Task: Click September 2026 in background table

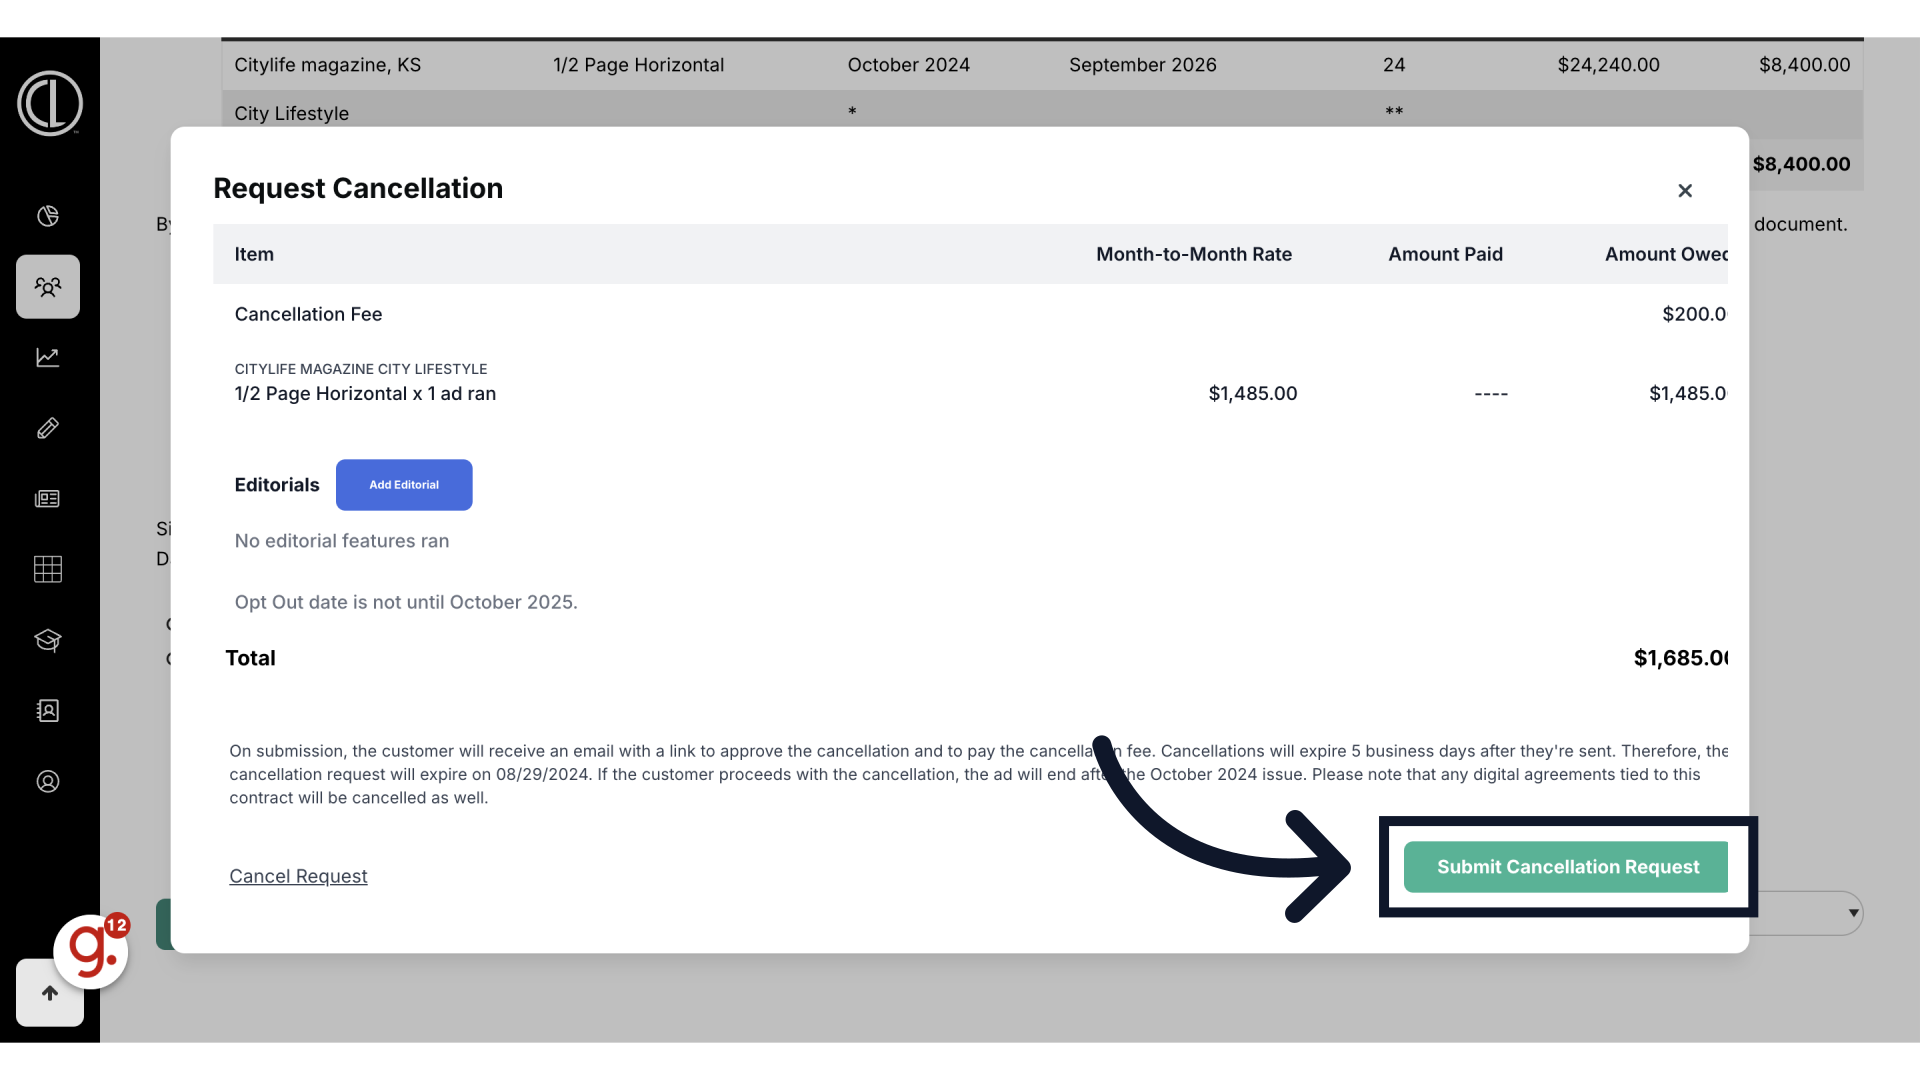Action: (1142, 65)
